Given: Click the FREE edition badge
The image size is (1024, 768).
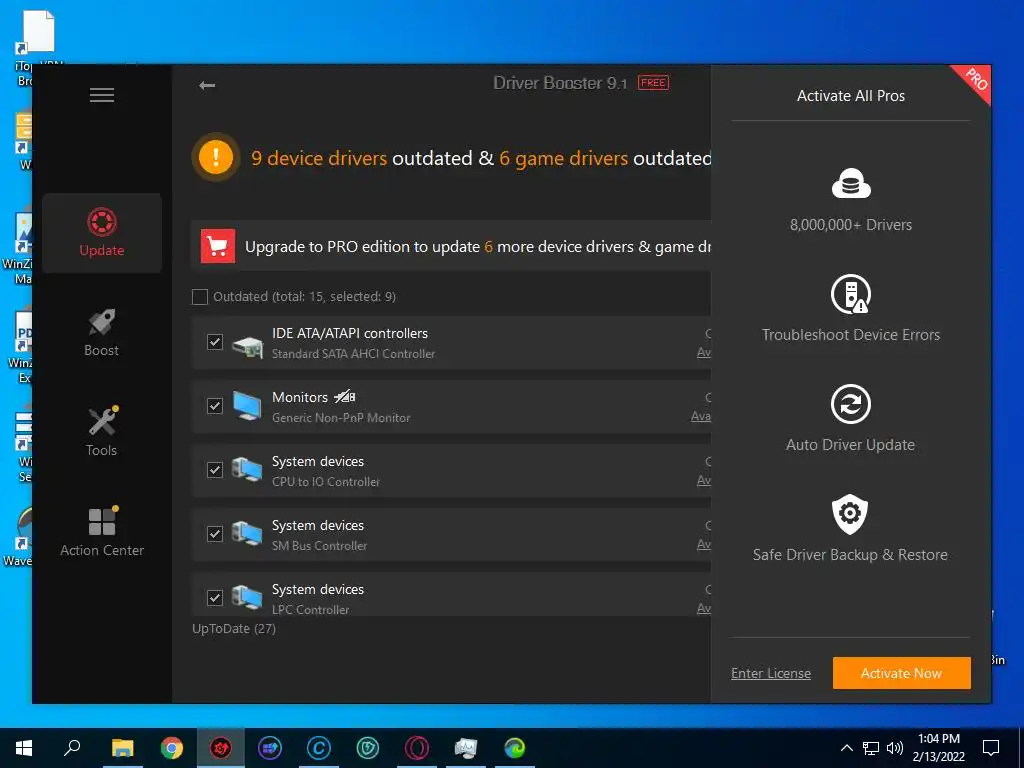Looking at the screenshot, I should pos(653,83).
